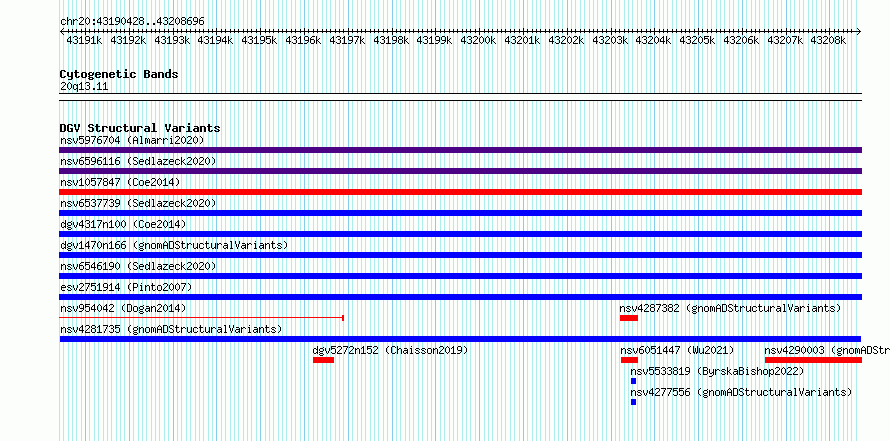Open variant nsv6537739 (Sedlazeck2020)
The image size is (890, 441).
(x=138, y=203)
